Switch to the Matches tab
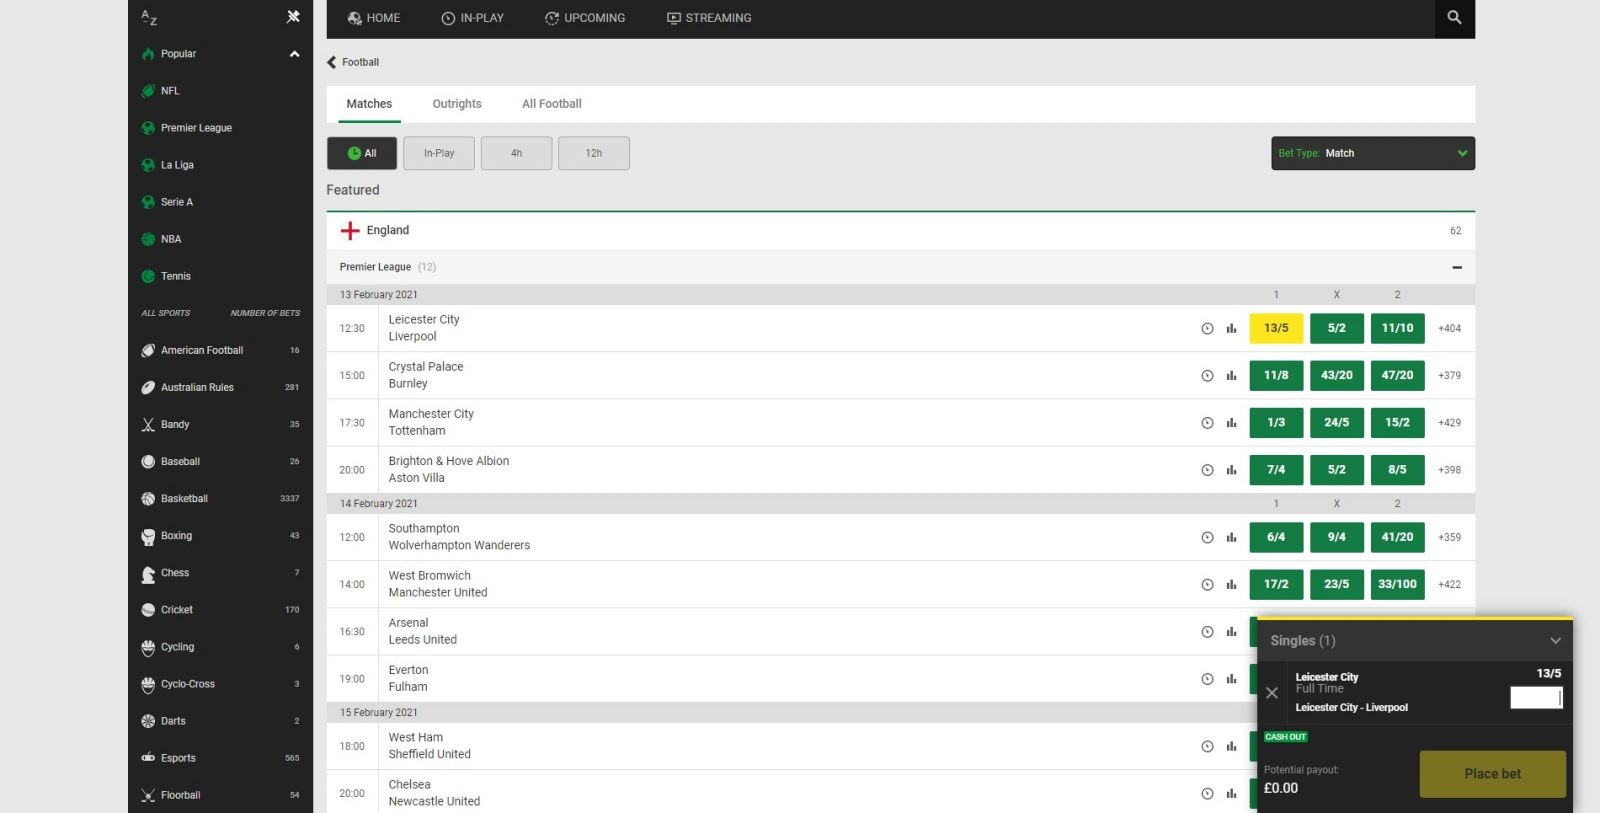This screenshot has width=1600, height=813. tap(369, 104)
